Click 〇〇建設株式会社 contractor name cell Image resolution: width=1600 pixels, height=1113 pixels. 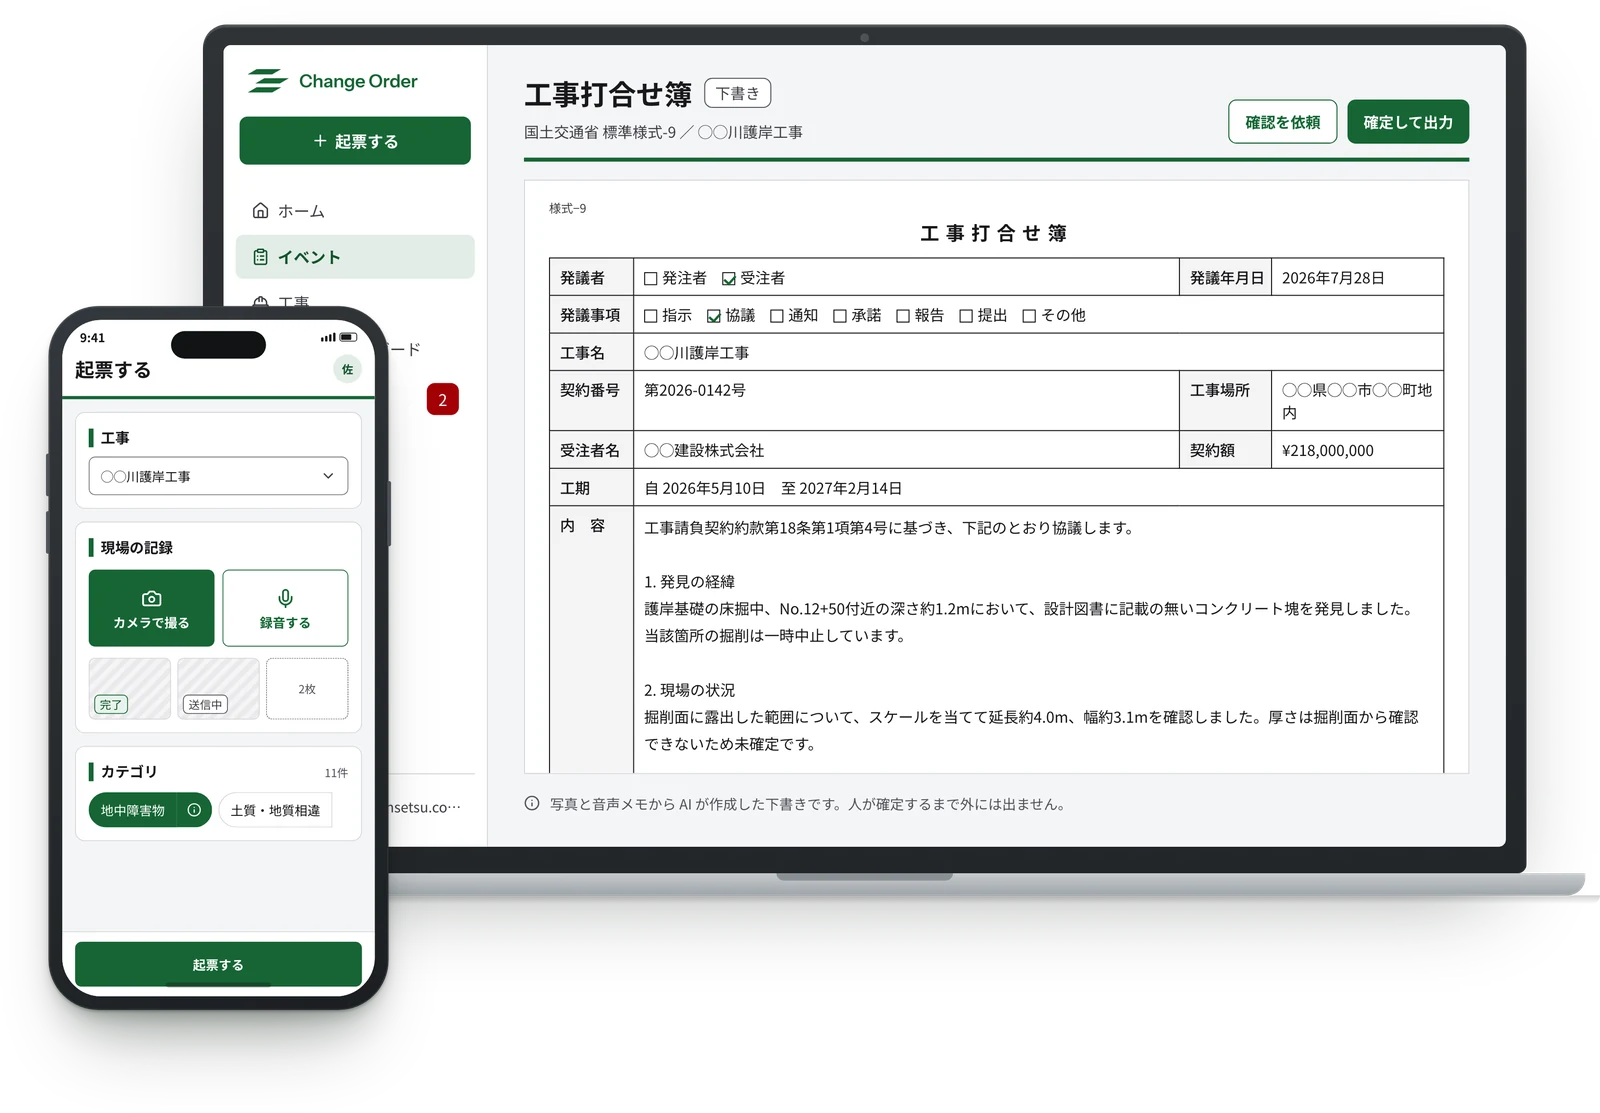pos(906,450)
